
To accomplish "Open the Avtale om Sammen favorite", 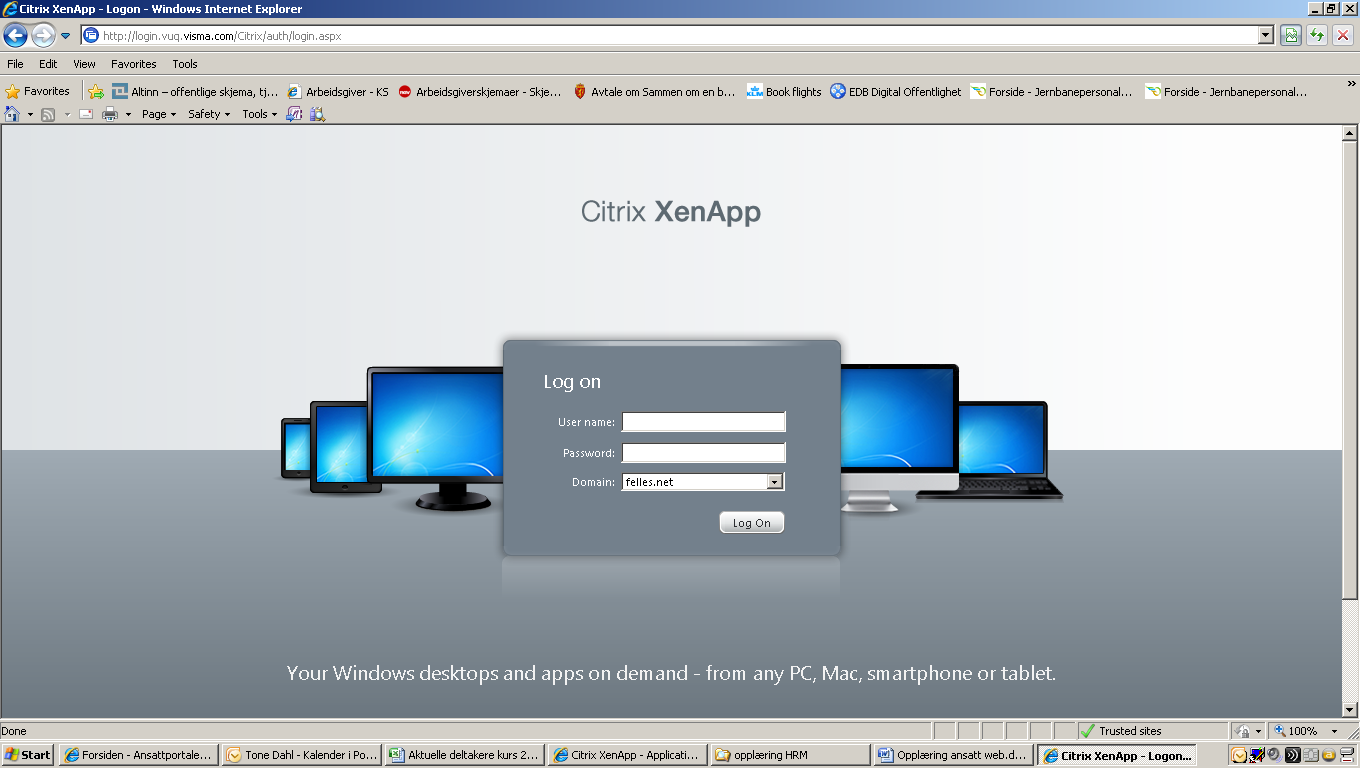I will [x=654, y=91].
